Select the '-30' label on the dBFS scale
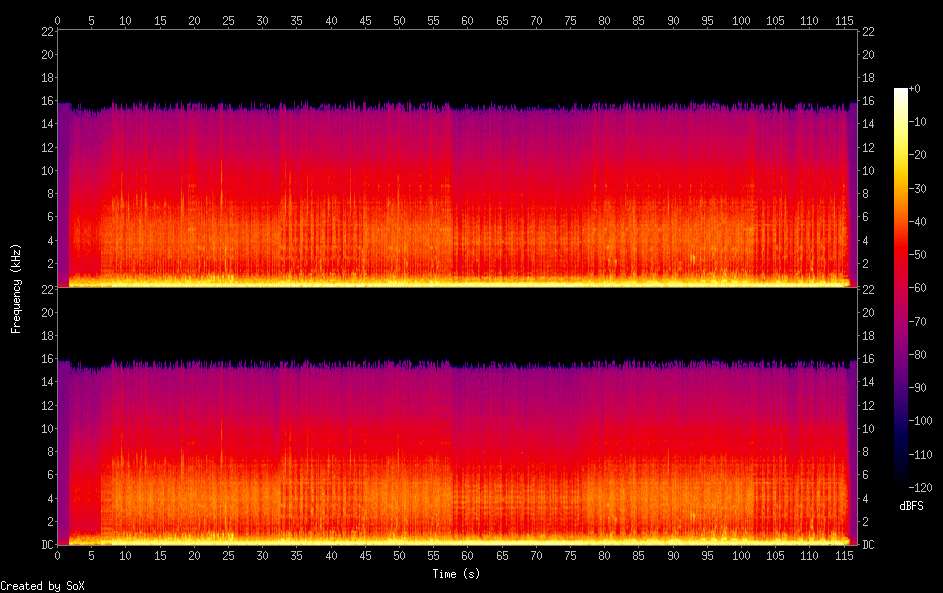943x593 pixels. click(918, 188)
